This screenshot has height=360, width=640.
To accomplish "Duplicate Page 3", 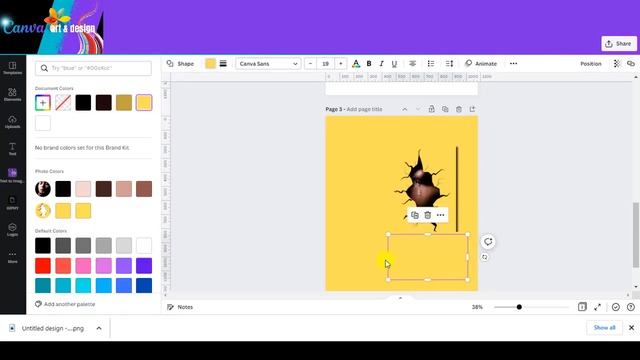I will (x=445, y=109).
